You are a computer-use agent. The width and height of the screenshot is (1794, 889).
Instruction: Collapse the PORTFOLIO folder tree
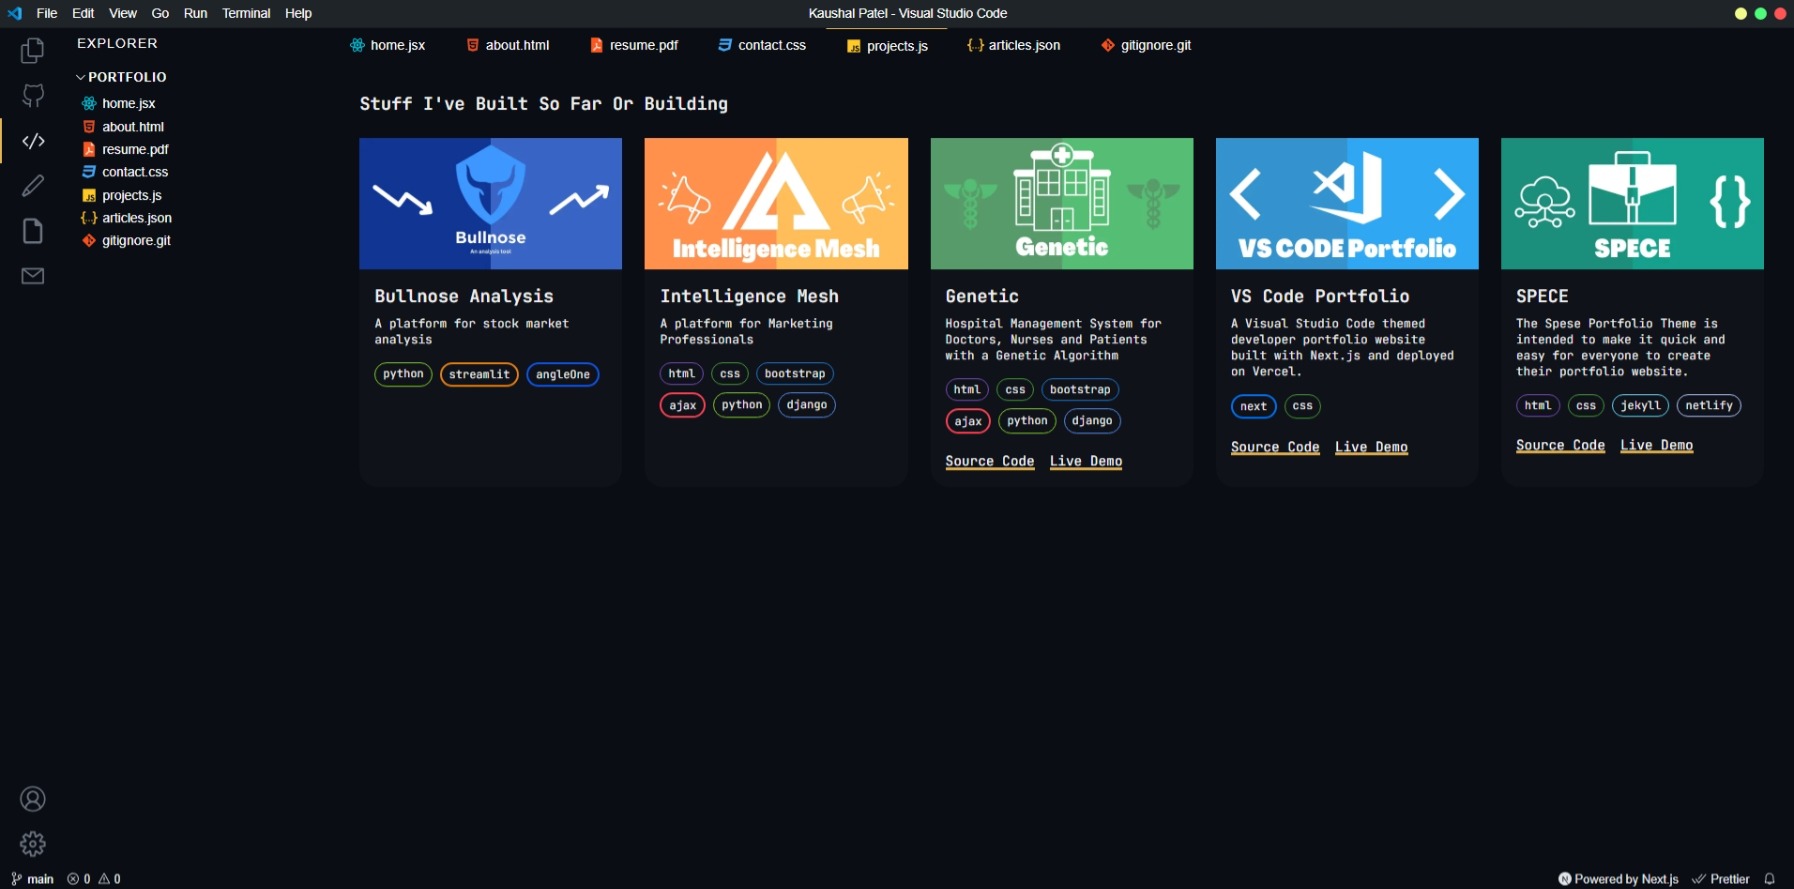[120, 77]
